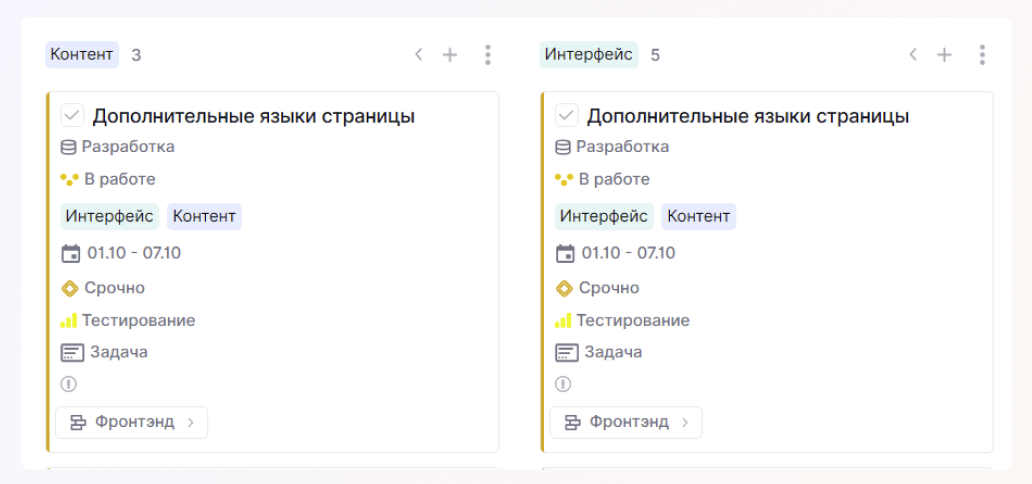Click plus icon in Интерфейс column header
The height and width of the screenshot is (484, 1032).
coord(944,55)
